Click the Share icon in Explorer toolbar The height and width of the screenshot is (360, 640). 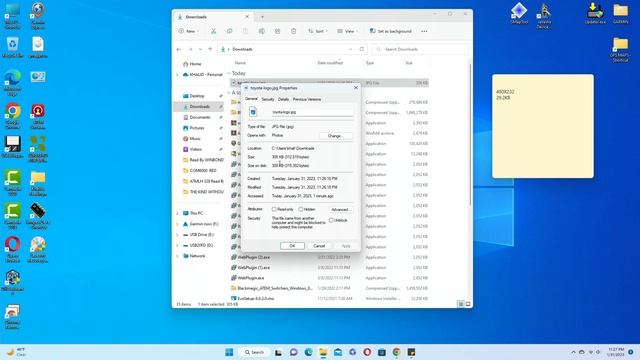click(278, 31)
